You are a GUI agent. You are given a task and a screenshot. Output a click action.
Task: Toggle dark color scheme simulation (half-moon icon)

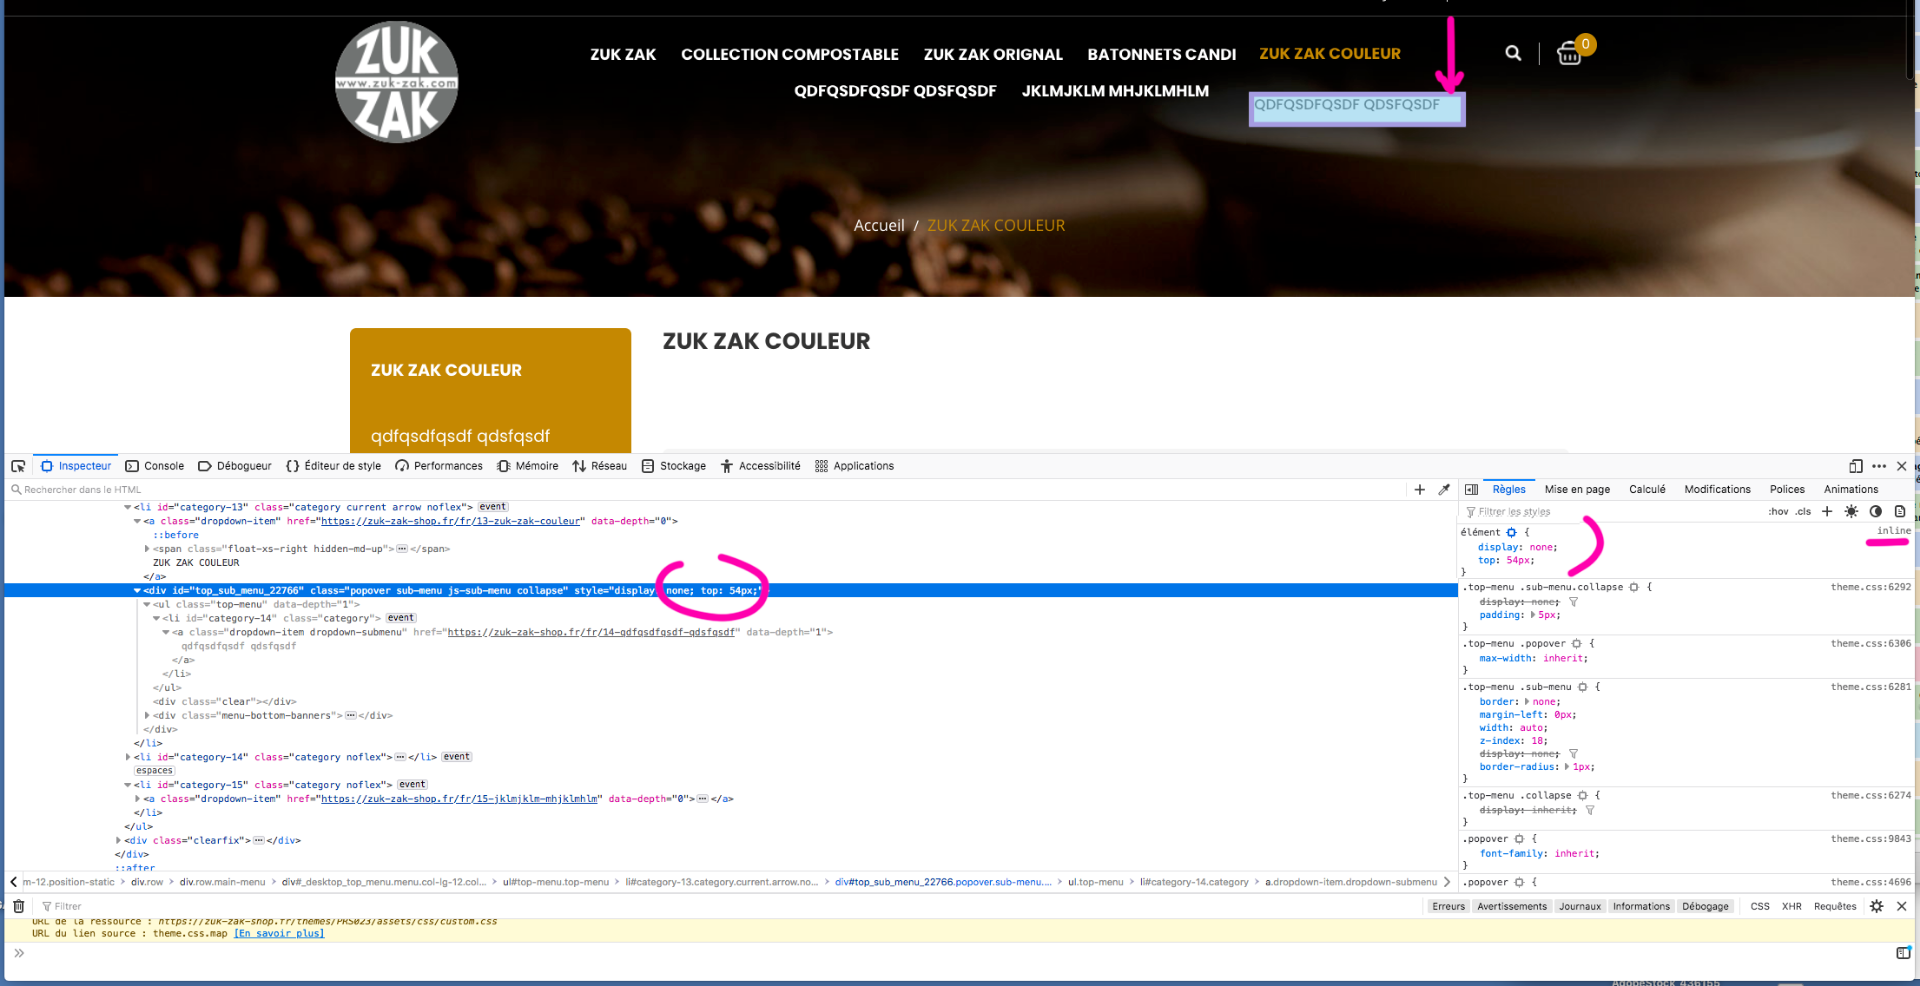pyautogui.click(x=1876, y=511)
